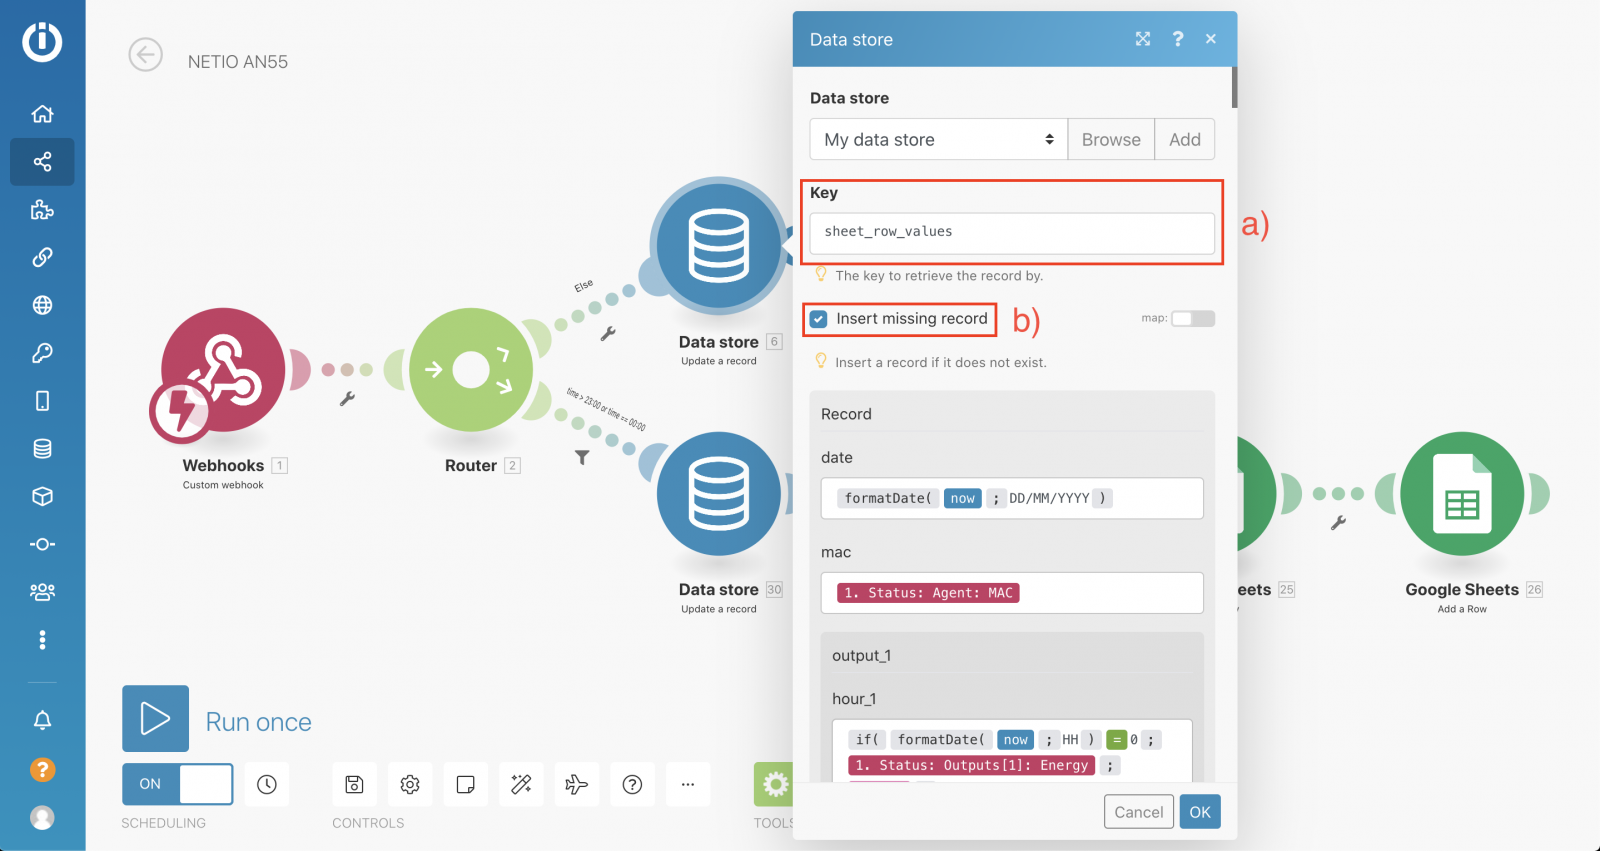Click the hour_1 formula field
Screen dimensions: 1600x851
click(1012, 751)
